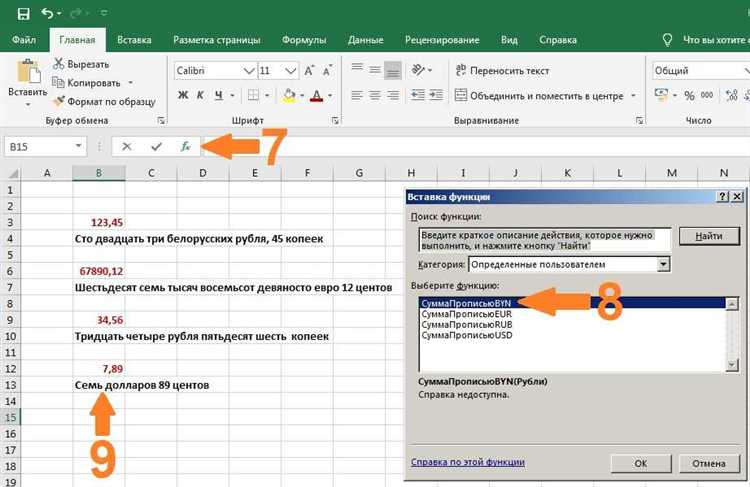Click the percent style icon

click(689, 95)
